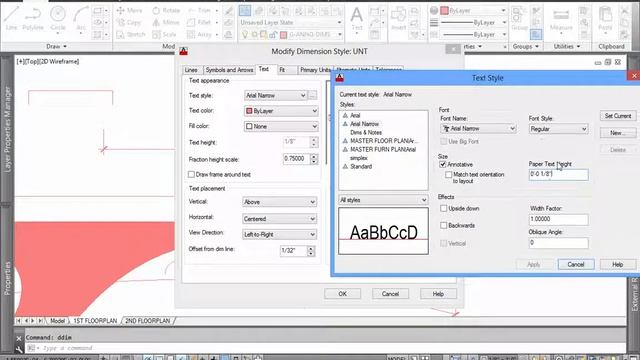Click Oblique Angle input field
This screenshot has height=360, width=640.
[x=558, y=243]
